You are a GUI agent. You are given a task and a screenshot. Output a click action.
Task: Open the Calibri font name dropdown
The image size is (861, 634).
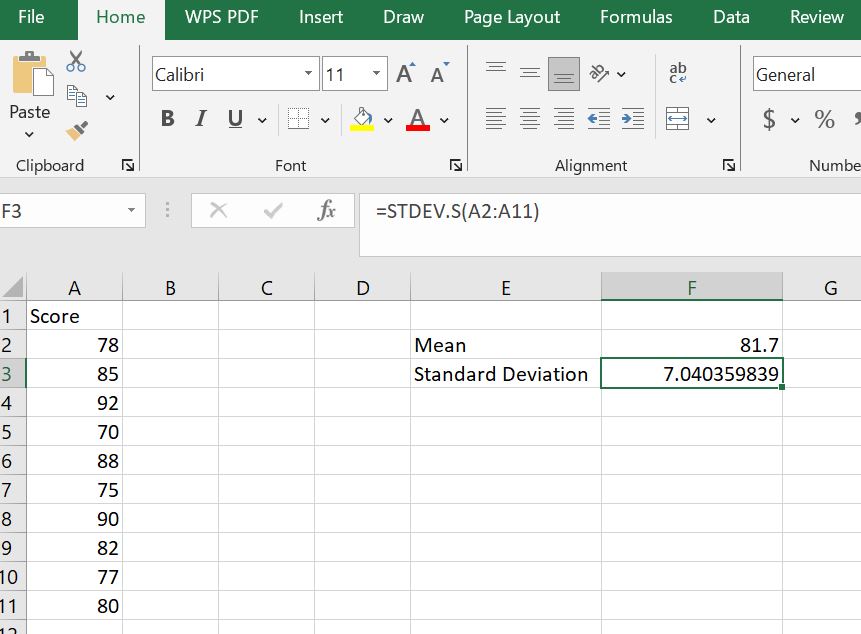point(307,73)
